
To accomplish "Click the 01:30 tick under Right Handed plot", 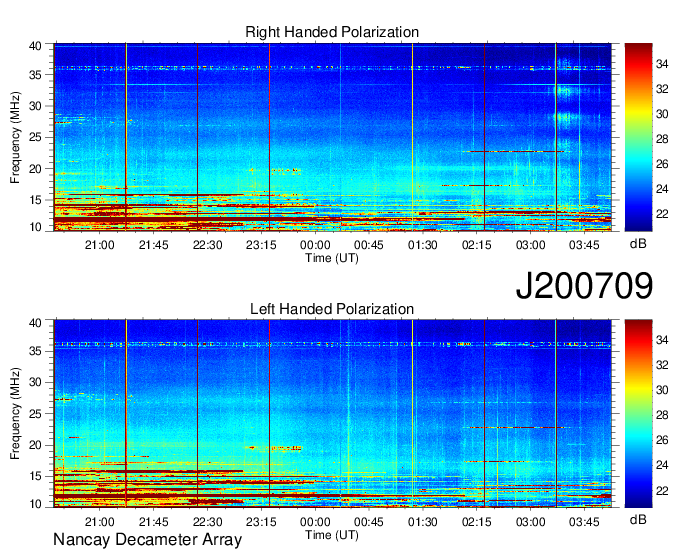I will pyautogui.click(x=422, y=245).
